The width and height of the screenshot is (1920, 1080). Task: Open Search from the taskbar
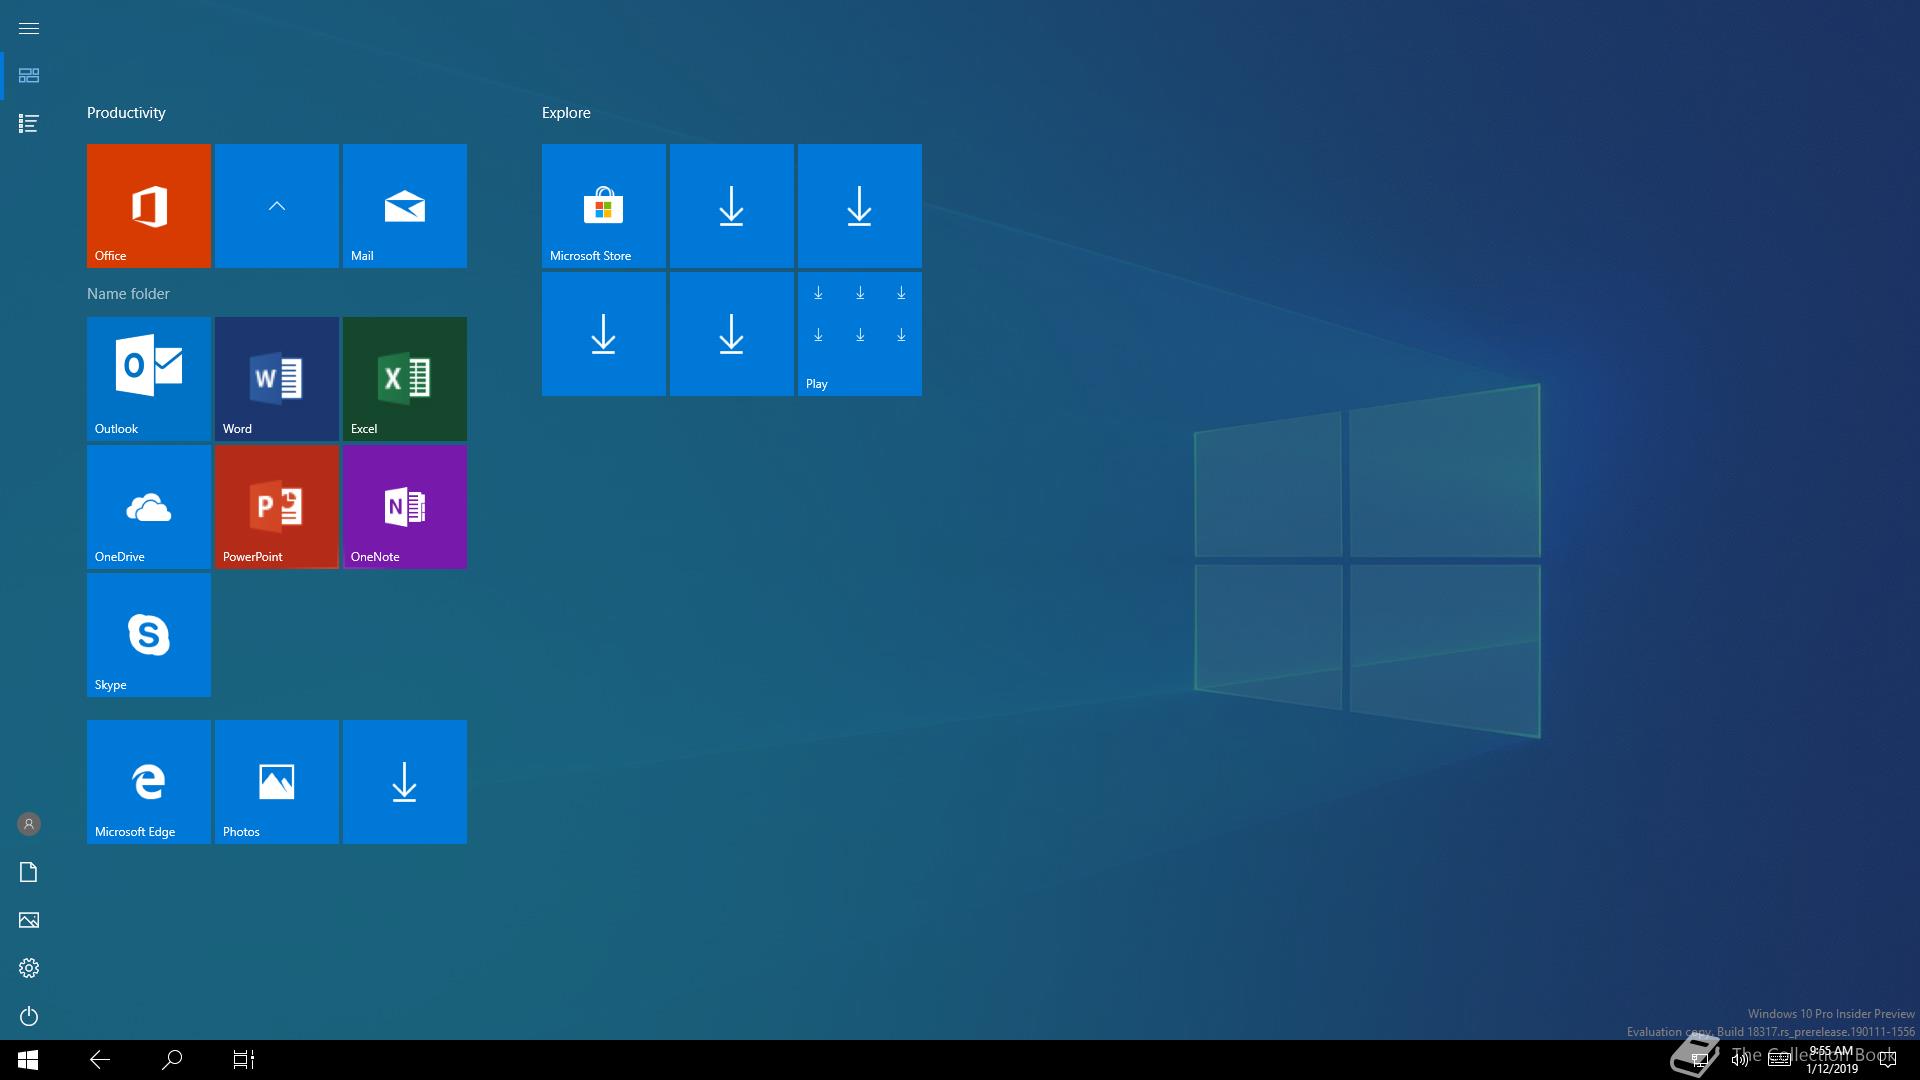(172, 1060)
